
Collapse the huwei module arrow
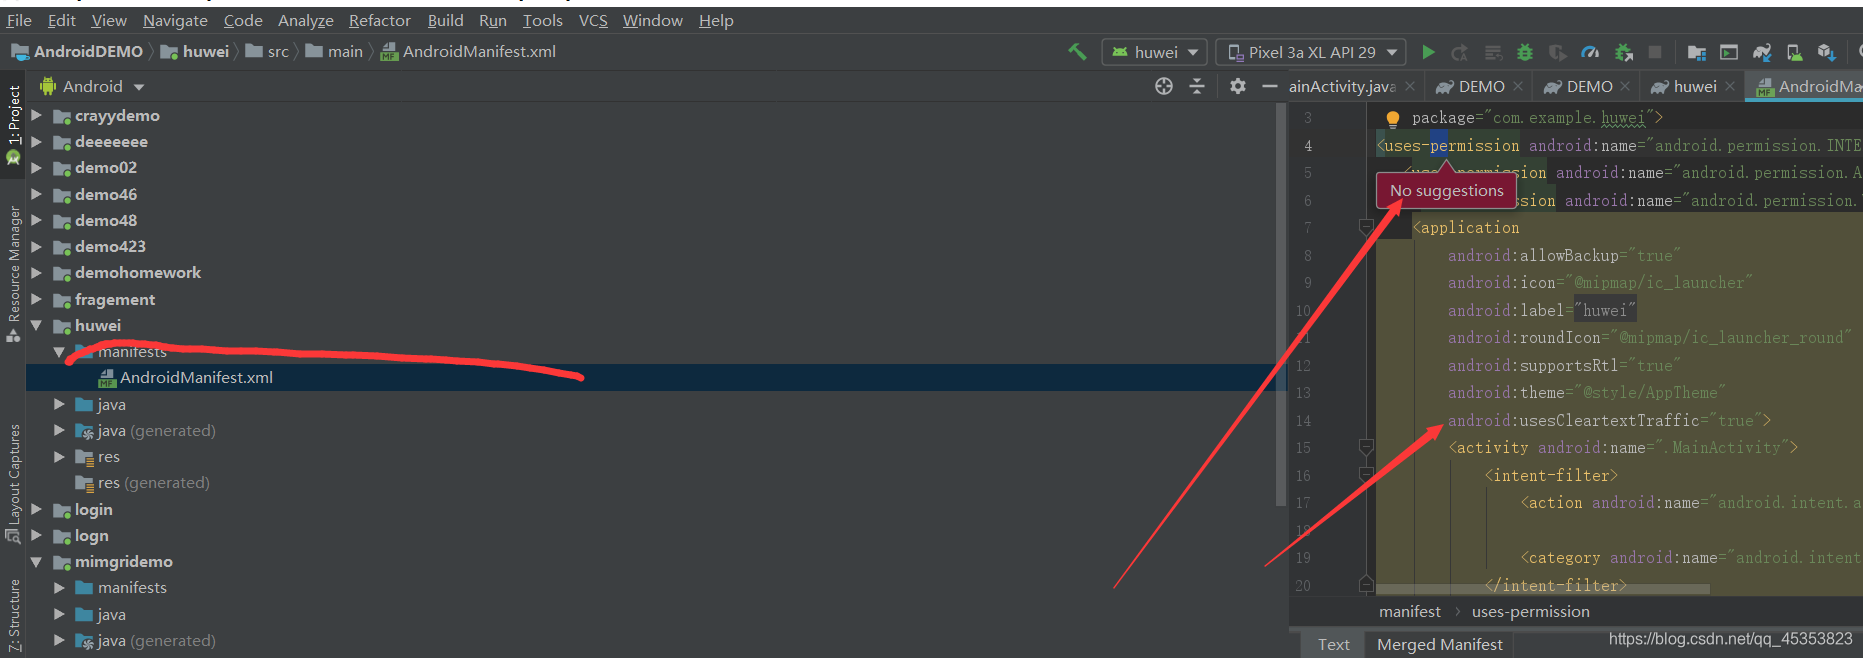point(37,325)
